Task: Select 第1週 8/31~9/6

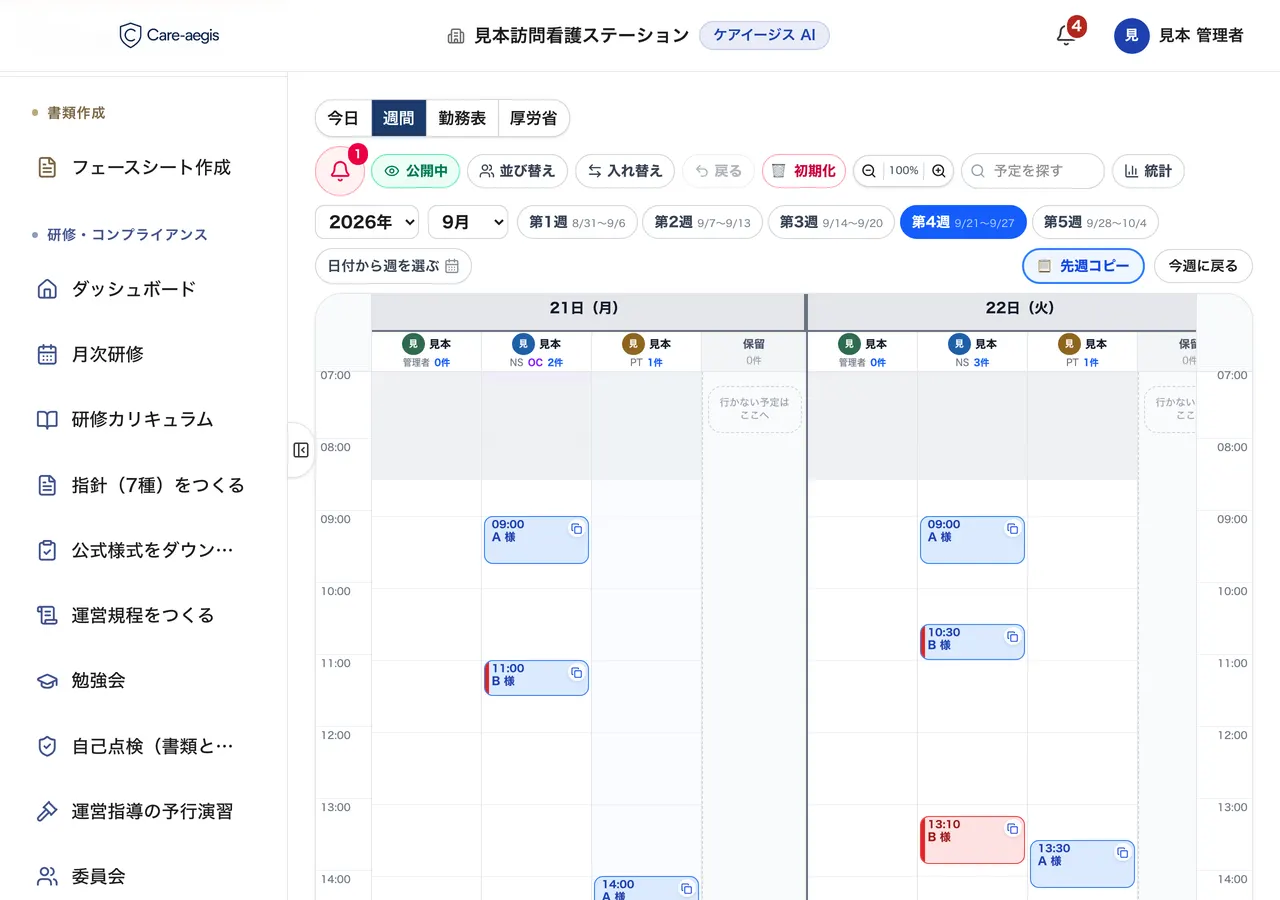Action: (577, 222)
